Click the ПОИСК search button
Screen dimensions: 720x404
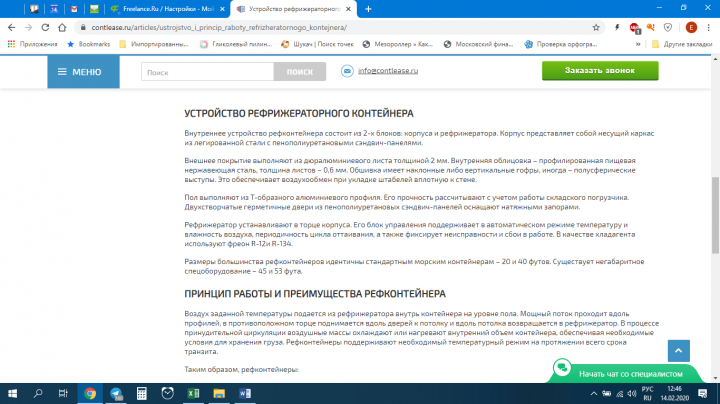(x=300, y=72)
